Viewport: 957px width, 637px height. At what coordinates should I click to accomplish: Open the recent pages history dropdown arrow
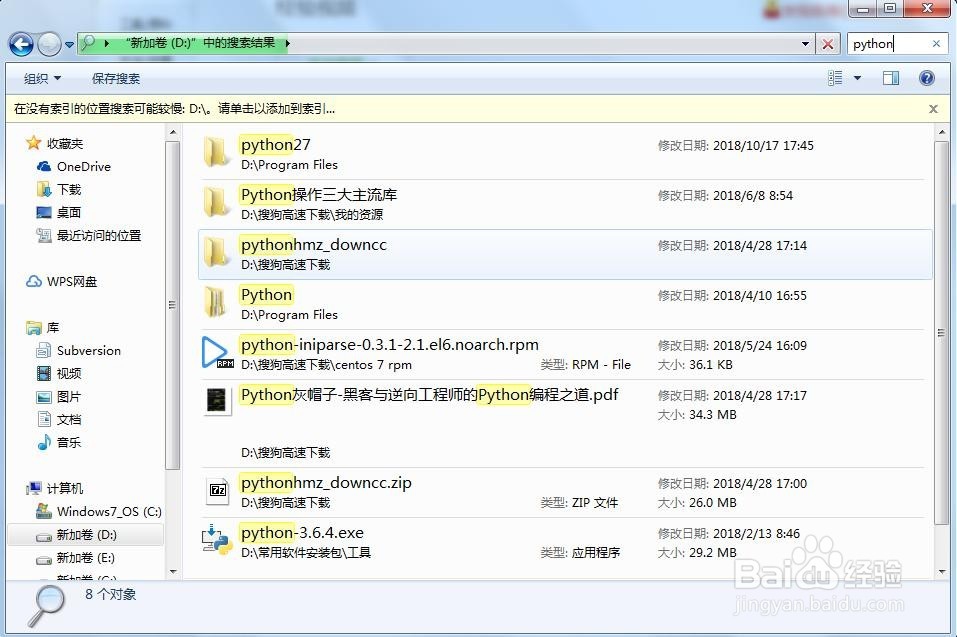coord(69,45)
